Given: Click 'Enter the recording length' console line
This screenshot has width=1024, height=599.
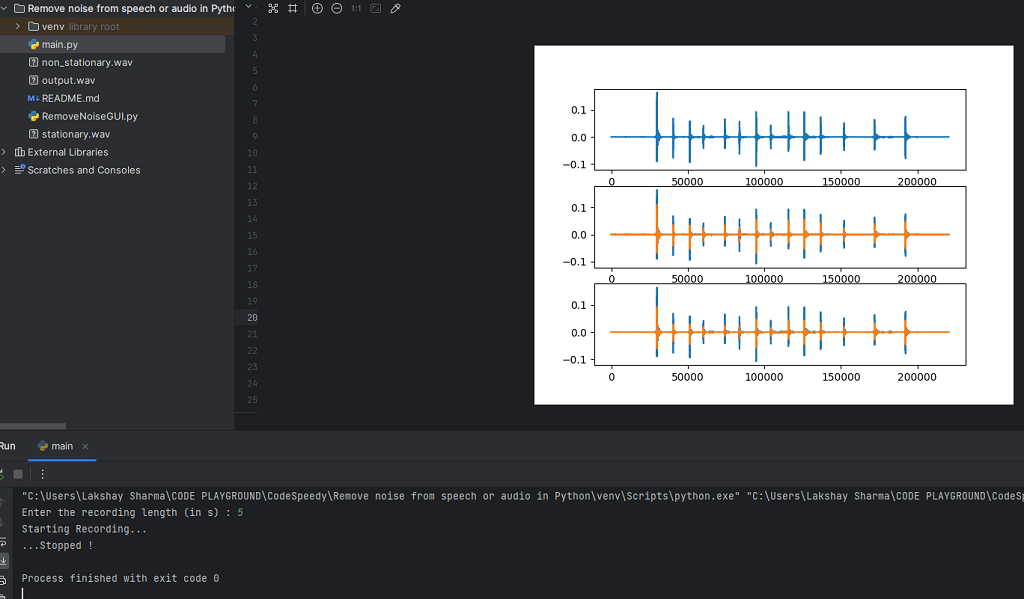Looking at the screenshot, I should pos(132,513).
